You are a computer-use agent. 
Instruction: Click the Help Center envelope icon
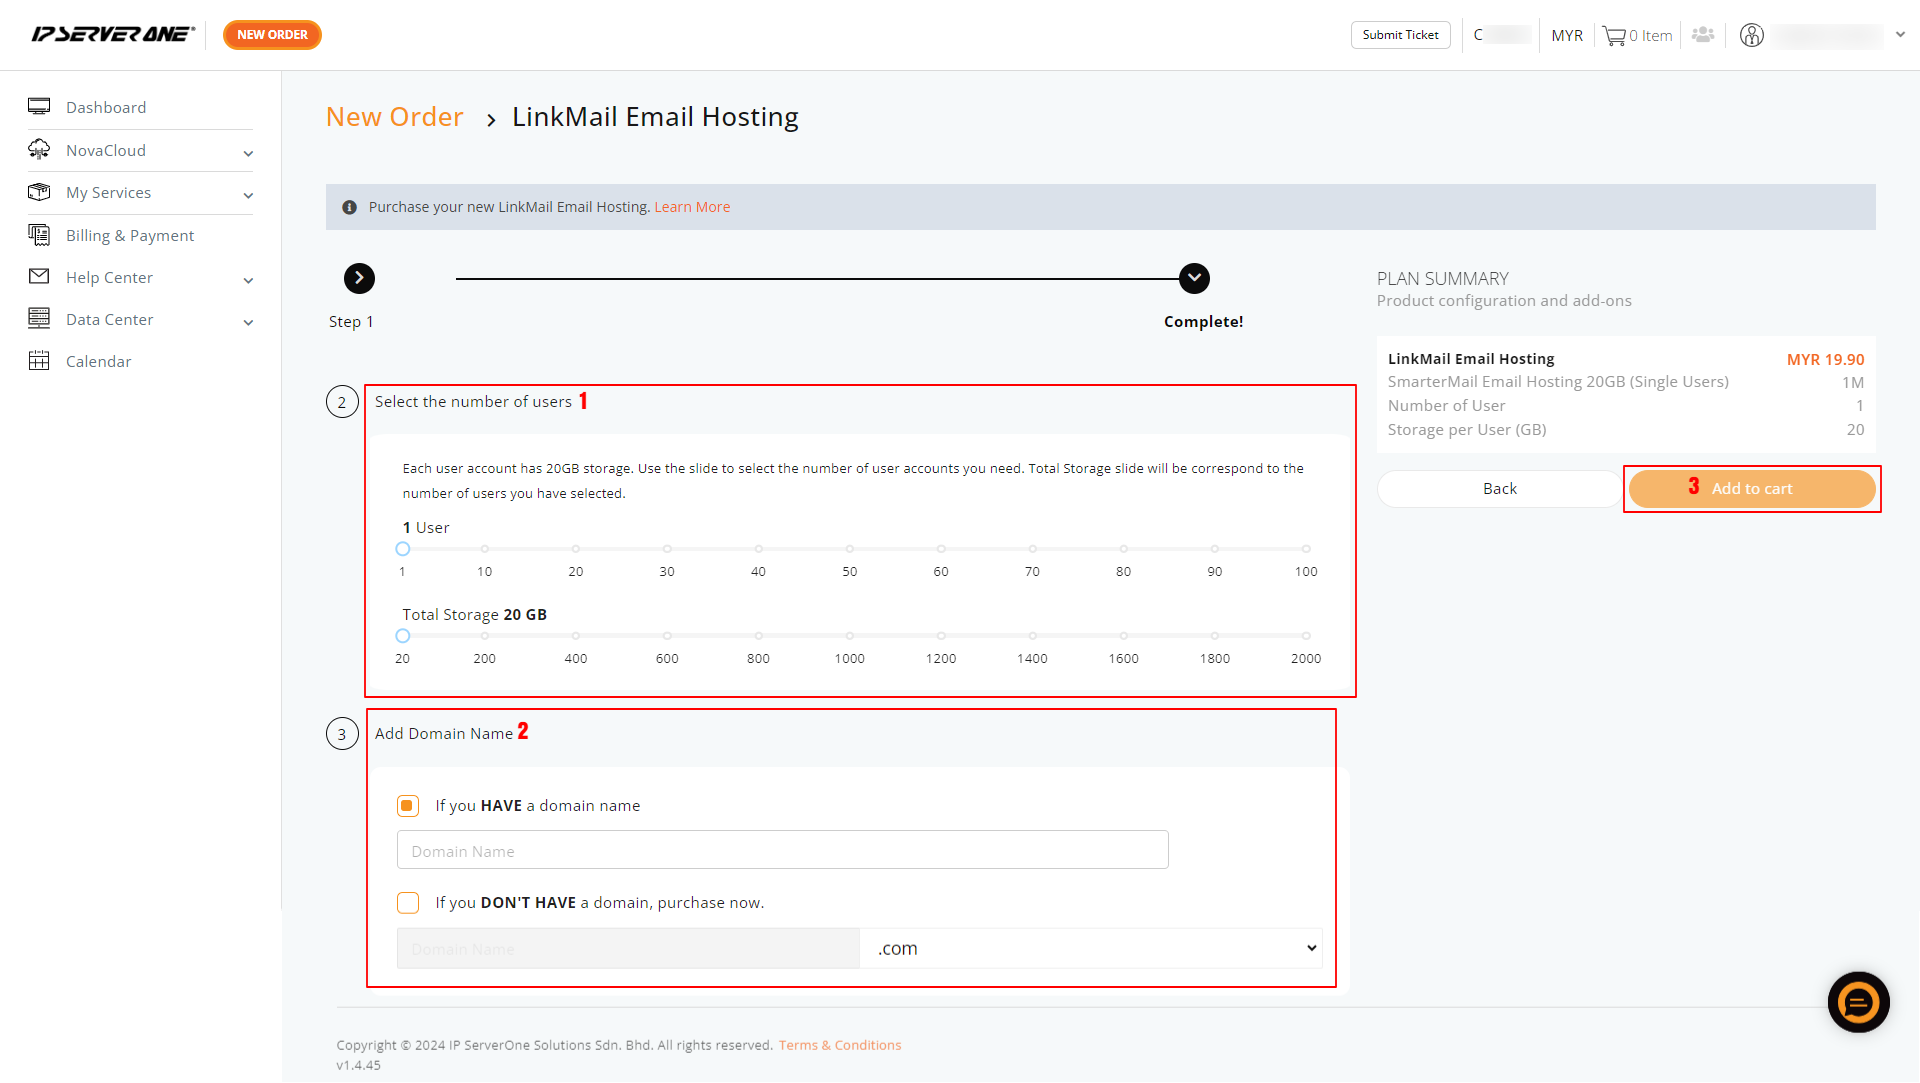pyautogui.click(x=39, y=277)
